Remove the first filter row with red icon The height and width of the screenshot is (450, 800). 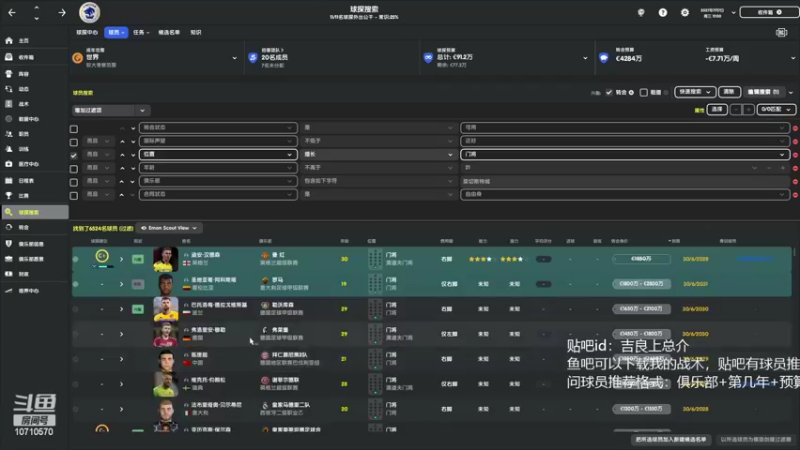(x=795, y=128)
